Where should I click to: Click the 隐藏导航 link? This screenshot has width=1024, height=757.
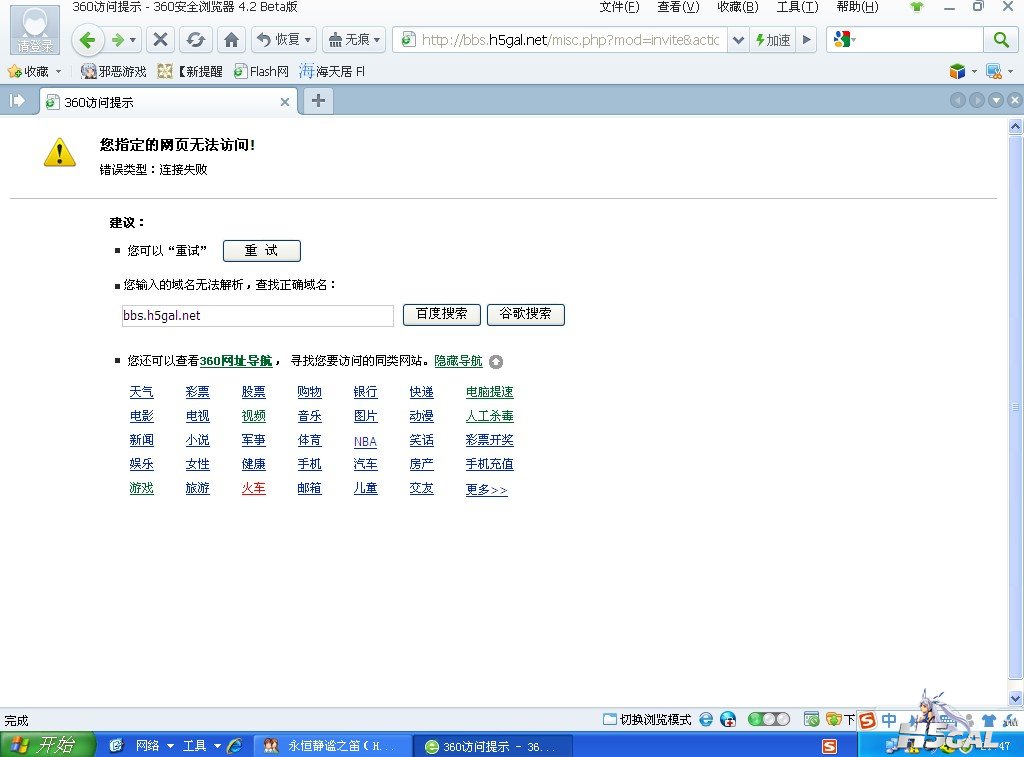[458, 361]
